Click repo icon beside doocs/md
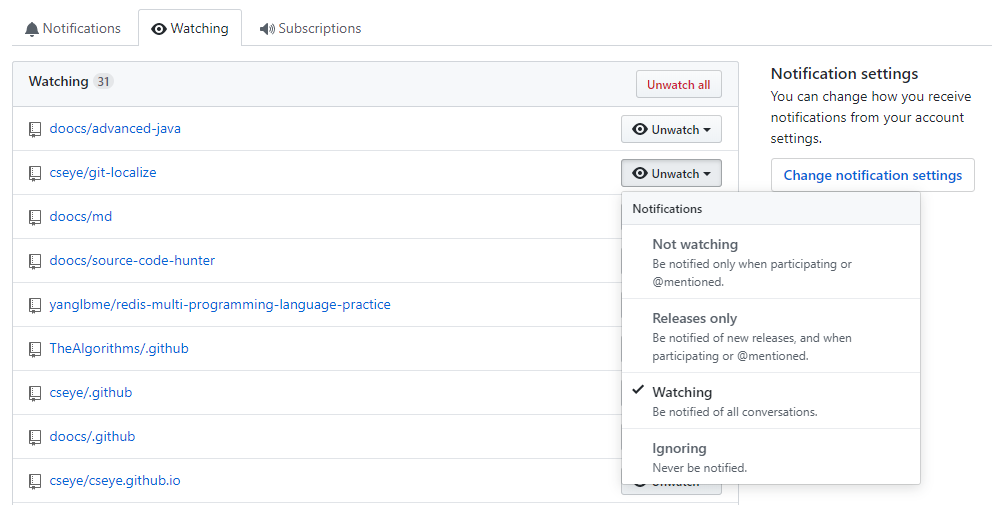 point(35,217)
